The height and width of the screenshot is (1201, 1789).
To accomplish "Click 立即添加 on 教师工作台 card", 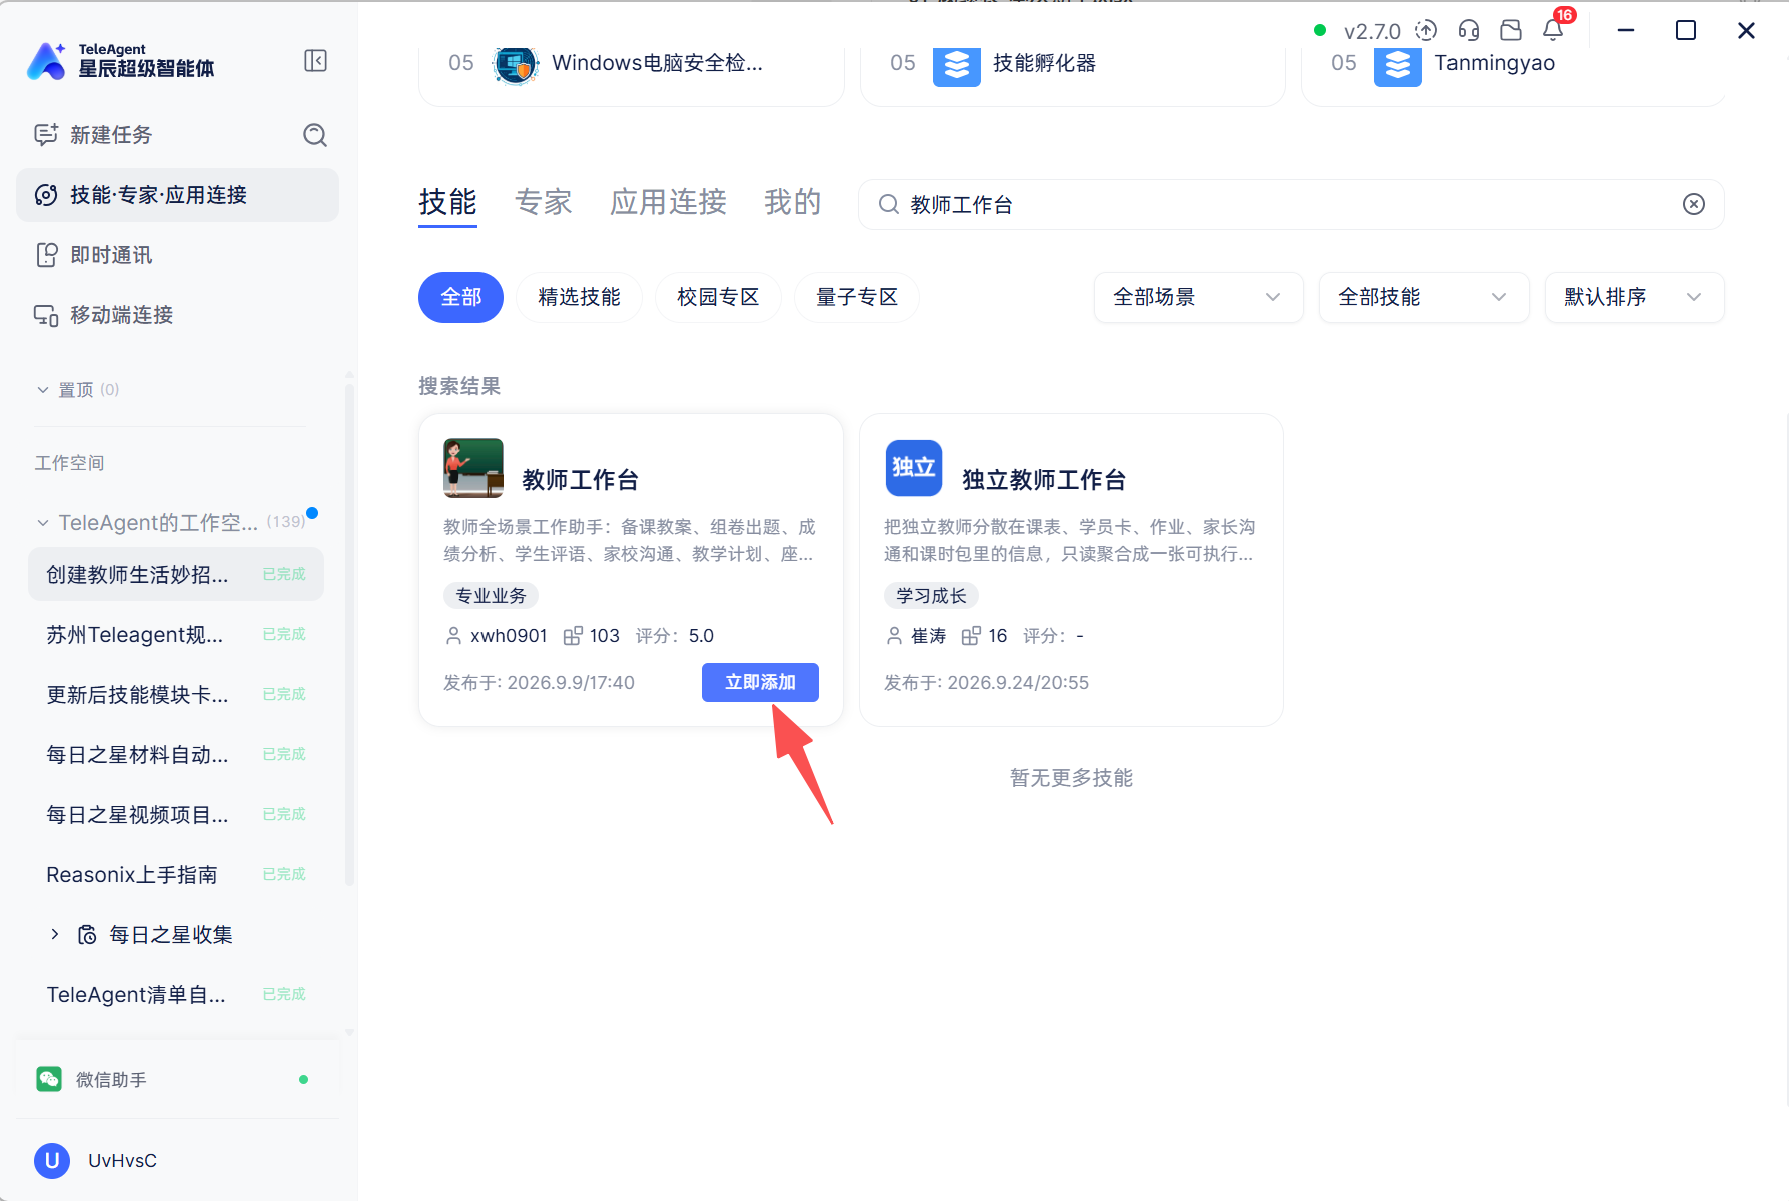I will tap(760, 682).
